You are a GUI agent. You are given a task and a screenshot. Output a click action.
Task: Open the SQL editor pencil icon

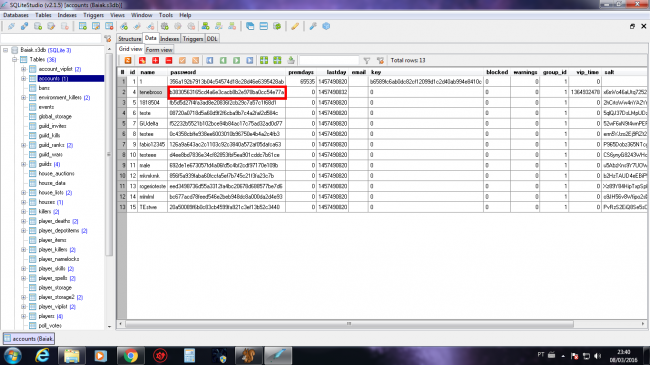click(x=295, y=26)
